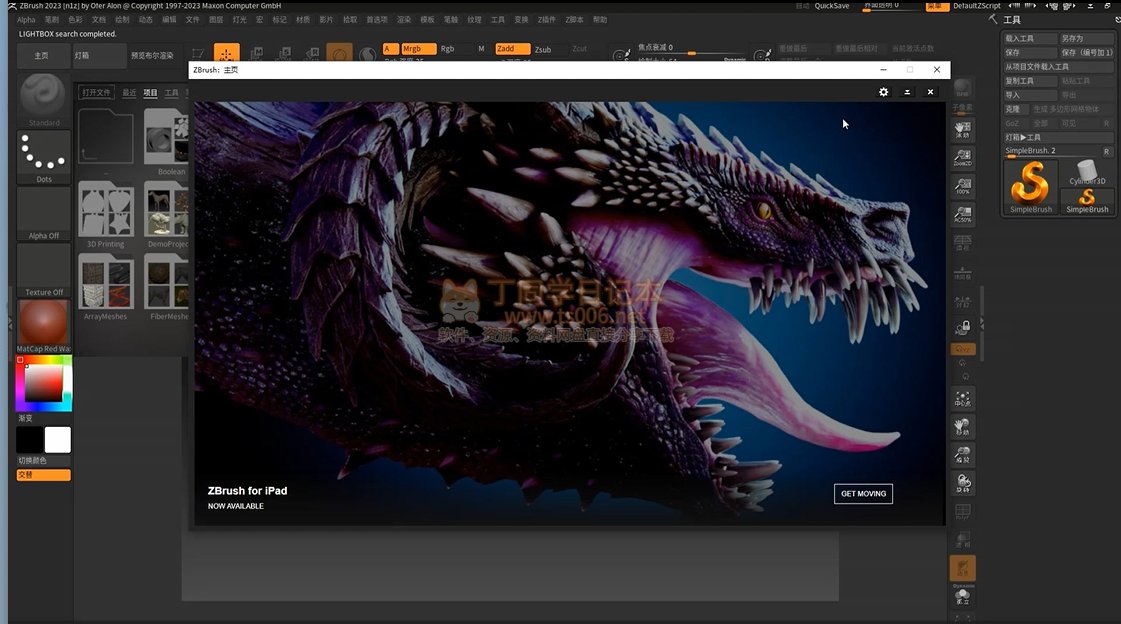Click the MatCap Red Wax material sphere
Viewport: 1121px width, 624px height.
coord(44,323)
